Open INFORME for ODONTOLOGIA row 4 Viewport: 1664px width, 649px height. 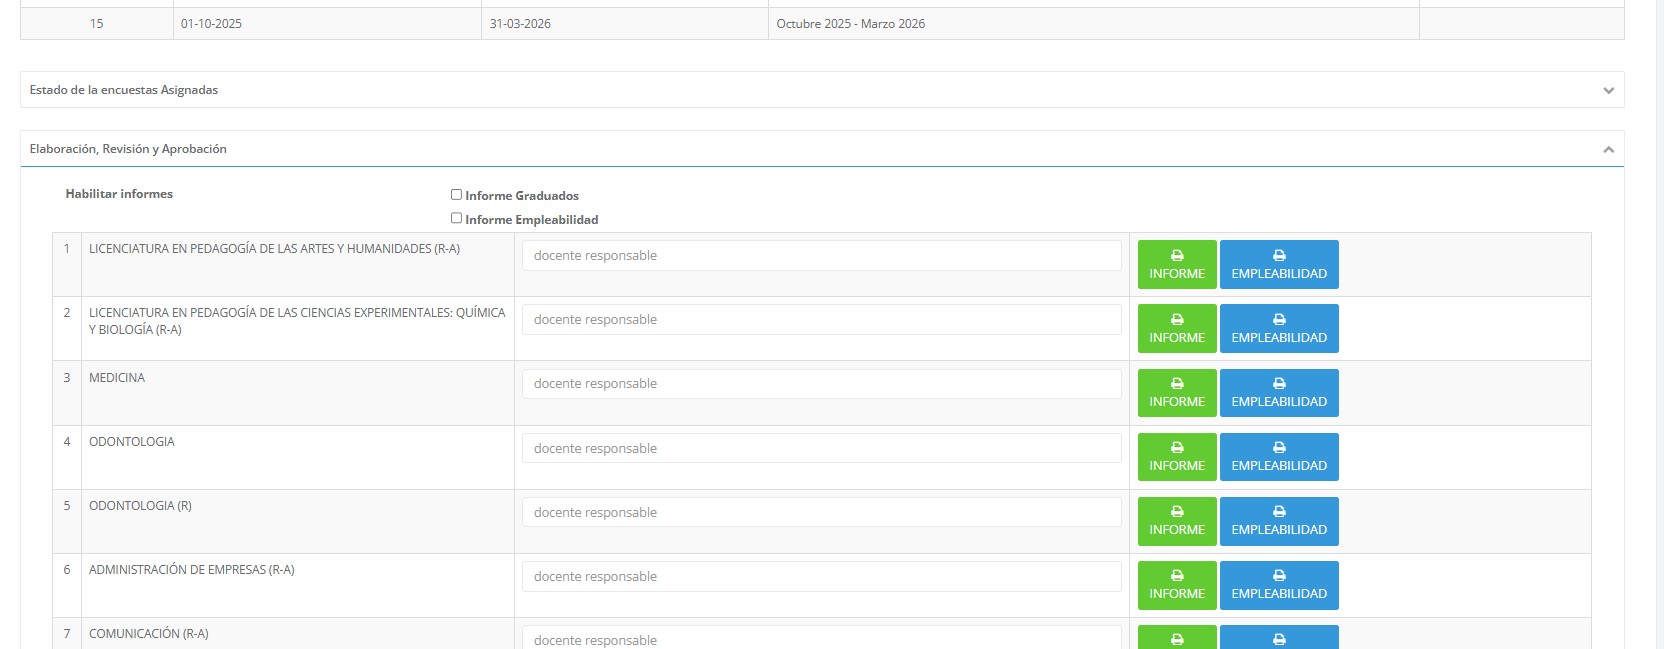click(1177, 457)
